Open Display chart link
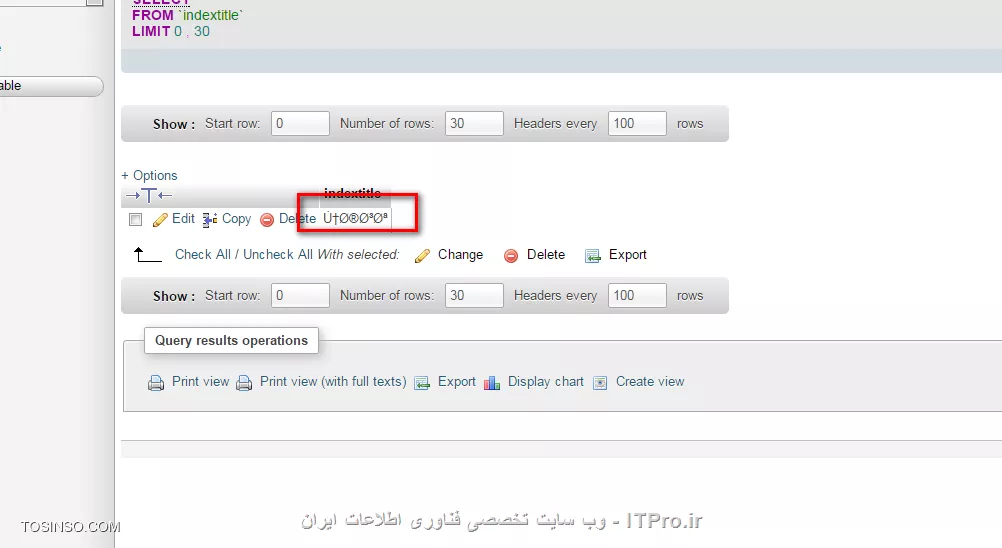This screenshot has width=1002, height=548. click(x=546, y=381)
